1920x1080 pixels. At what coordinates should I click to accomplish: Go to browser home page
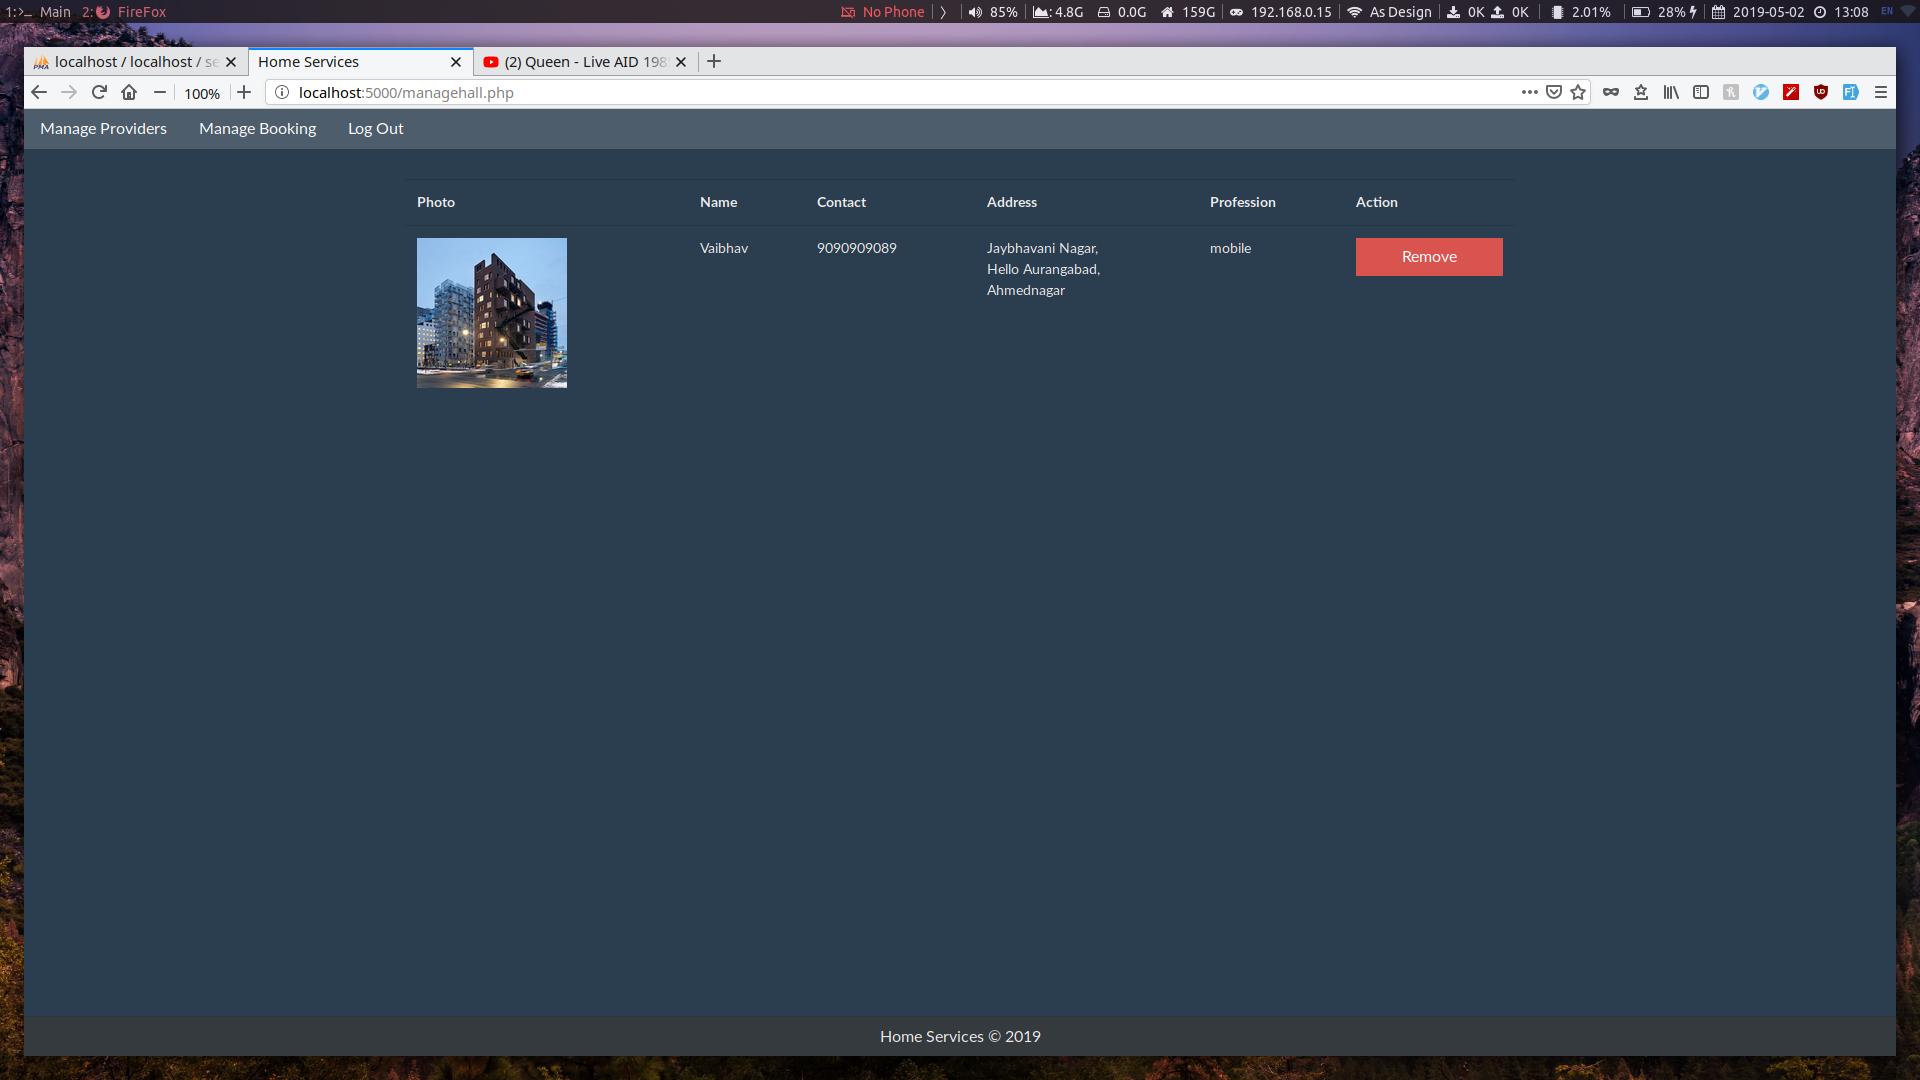point(129,92)
